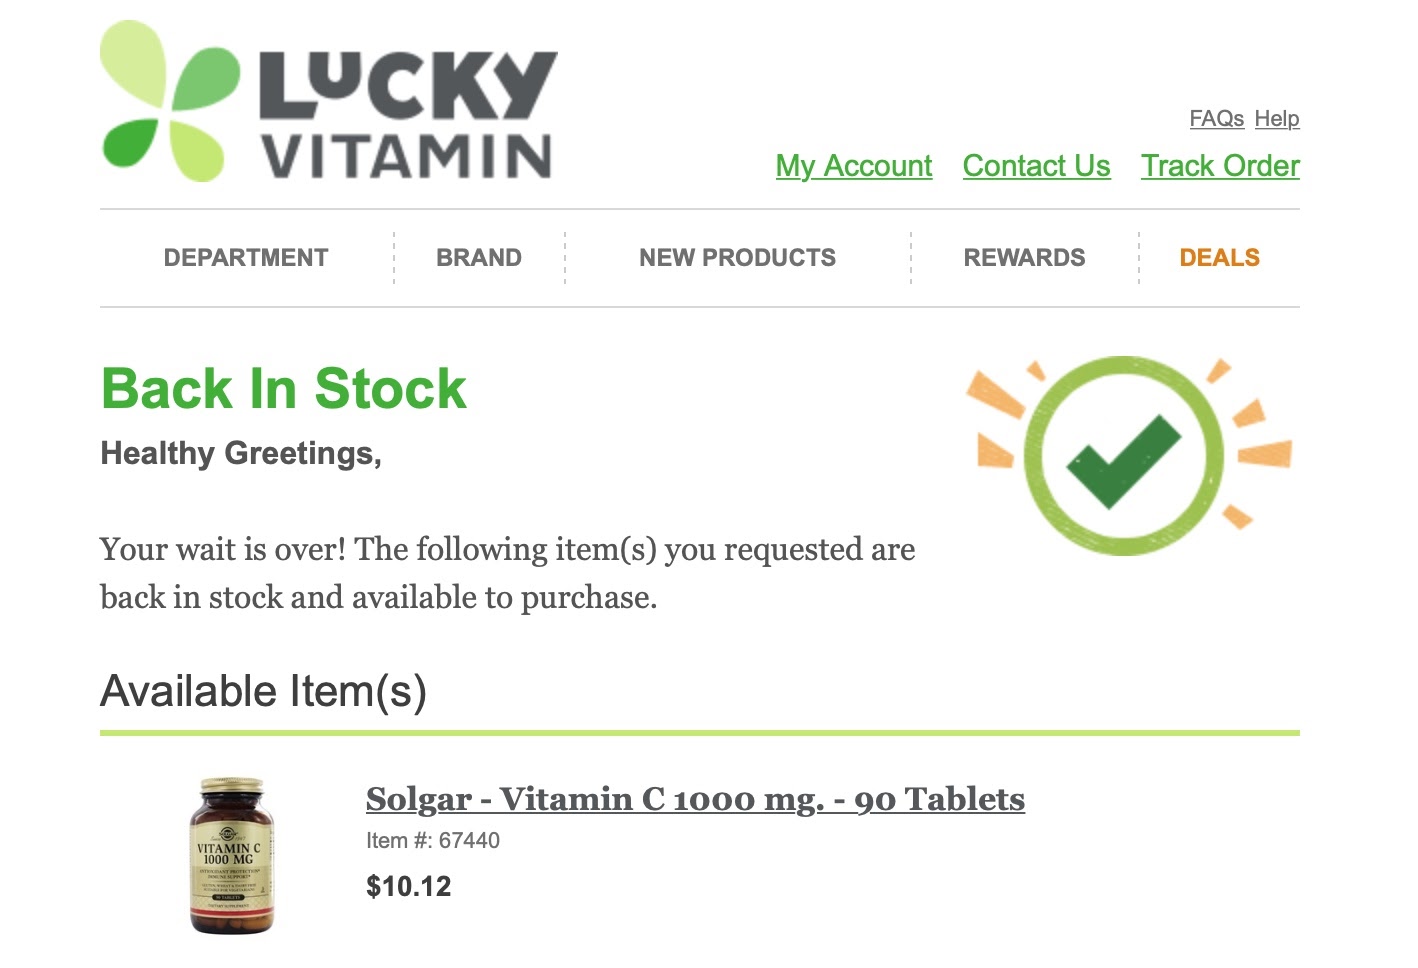This screenshot has width=1418, height=968.
Task: Open the Solgar Vitamin C 1000 mg product link
Action: coord(695,799)
